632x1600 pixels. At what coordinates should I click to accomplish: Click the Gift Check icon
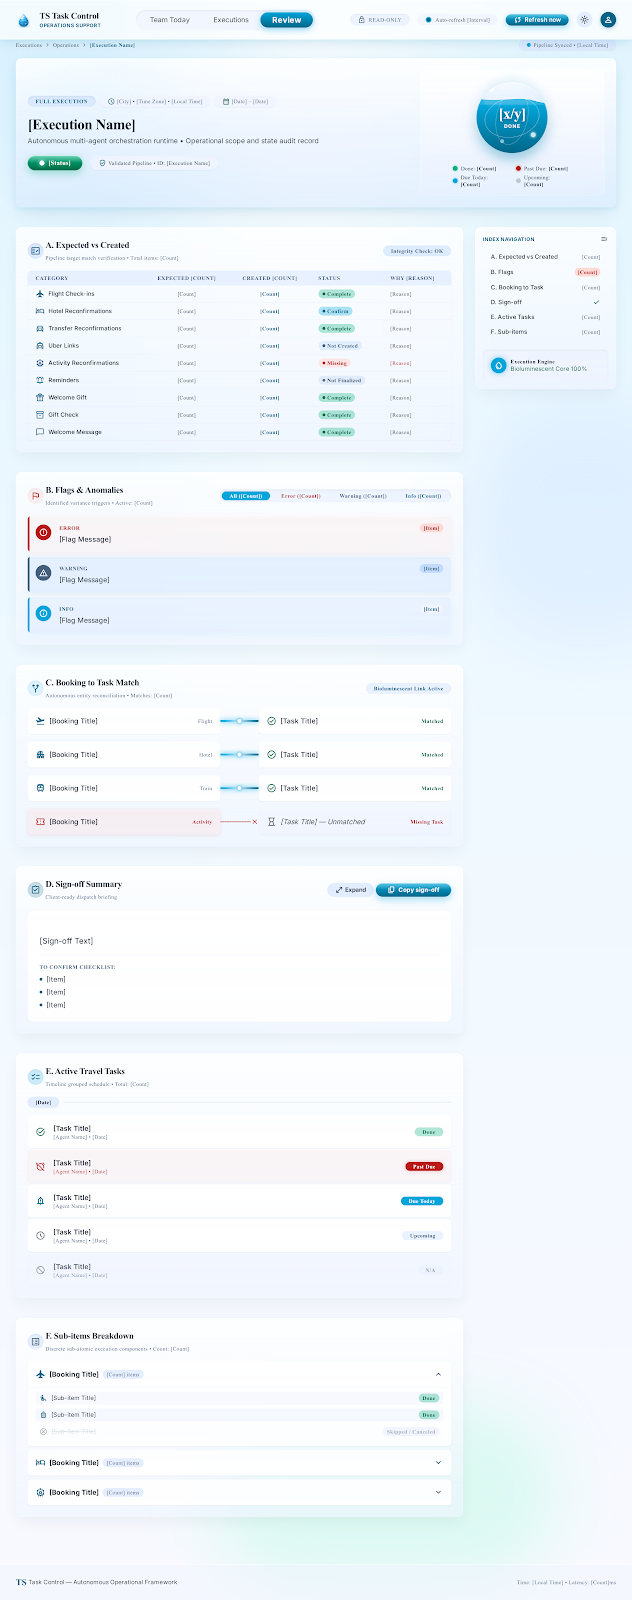point(40,415)
